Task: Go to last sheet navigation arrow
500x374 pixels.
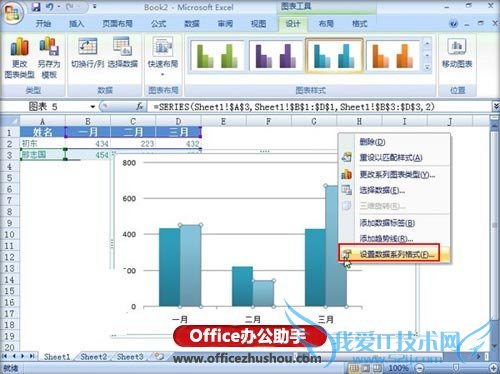Action: (32, 356)
